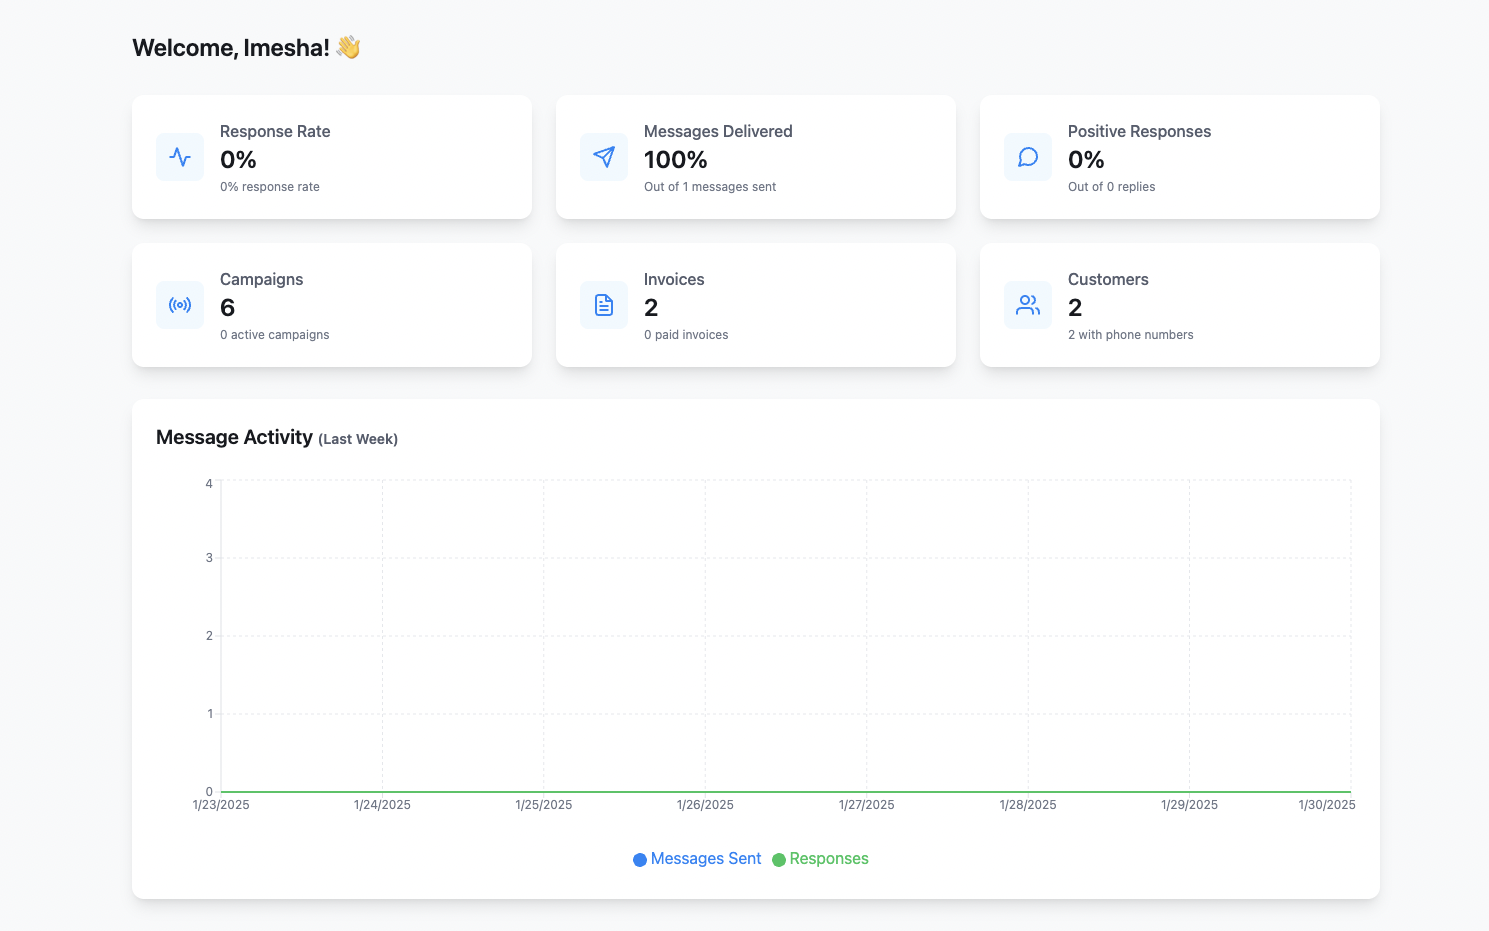Click '2 with phone numbers' subtext

point(1130,335)
